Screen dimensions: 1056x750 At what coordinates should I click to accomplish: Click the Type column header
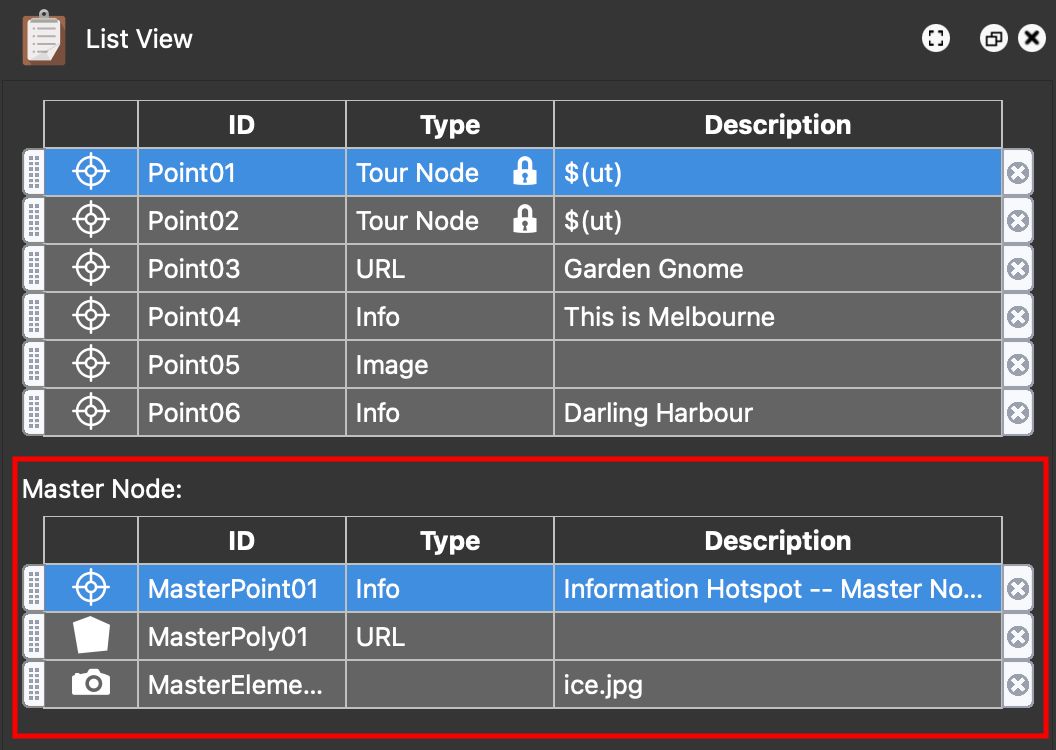click(x=449, y=124)
